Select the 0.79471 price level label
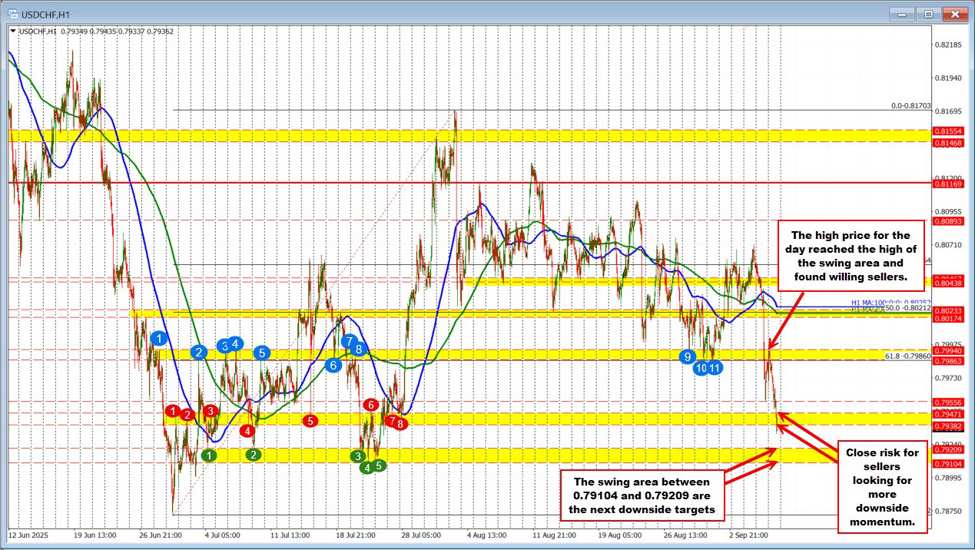Viewport: 975px width, 550px height. point(949,414)
